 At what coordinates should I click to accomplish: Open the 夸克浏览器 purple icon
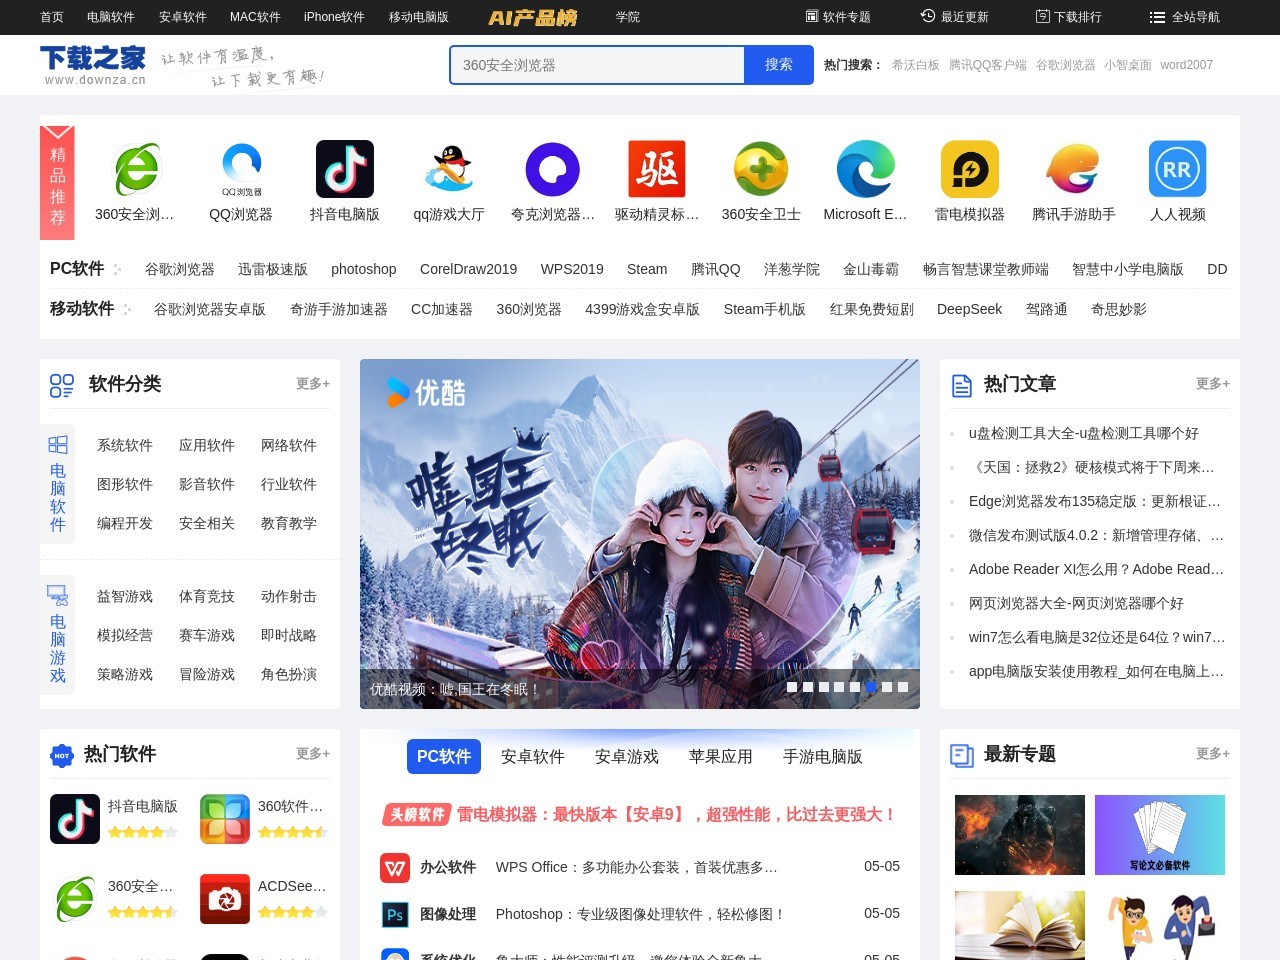pos(553,169)
